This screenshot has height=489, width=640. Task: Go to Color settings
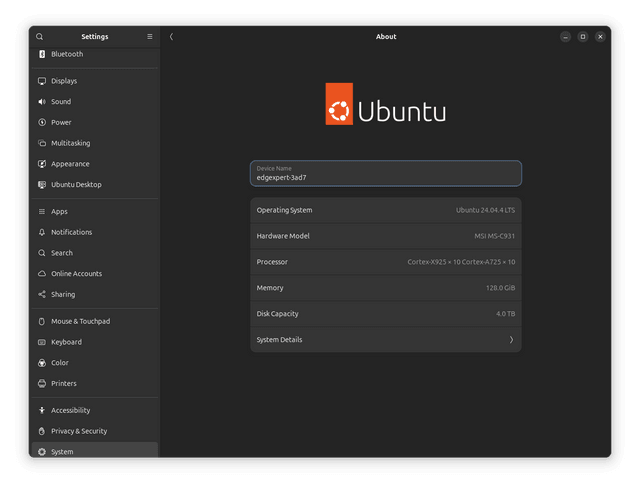(95, 363)
